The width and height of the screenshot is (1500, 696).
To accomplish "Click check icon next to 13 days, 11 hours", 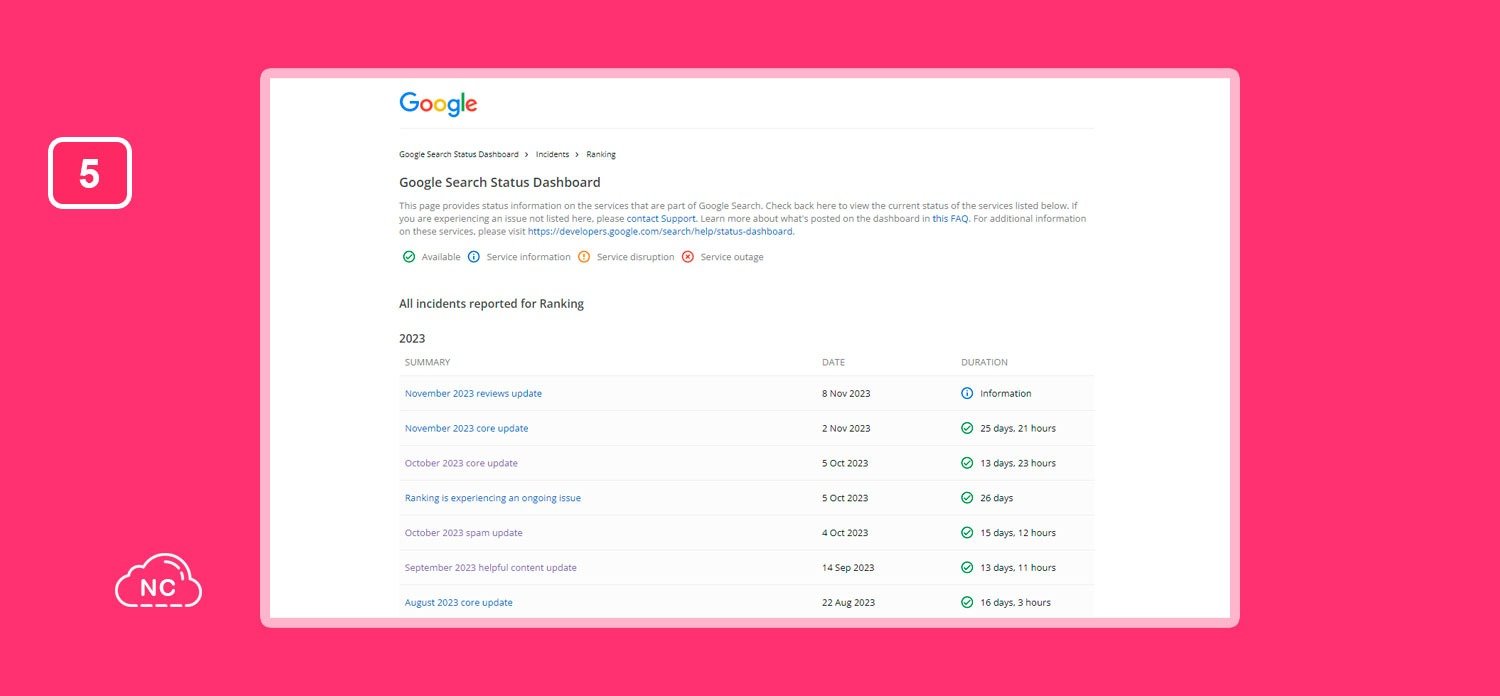I will pos(967,568).
